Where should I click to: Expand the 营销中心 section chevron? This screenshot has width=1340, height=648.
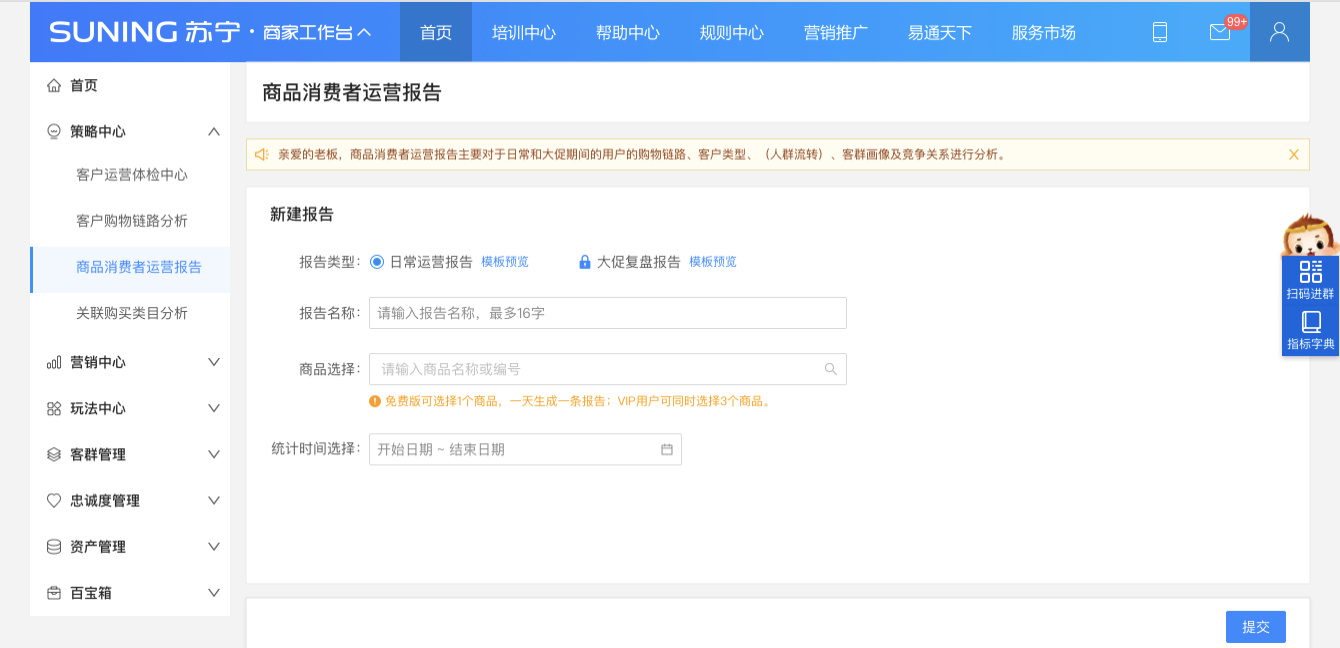tap(213, 362)
